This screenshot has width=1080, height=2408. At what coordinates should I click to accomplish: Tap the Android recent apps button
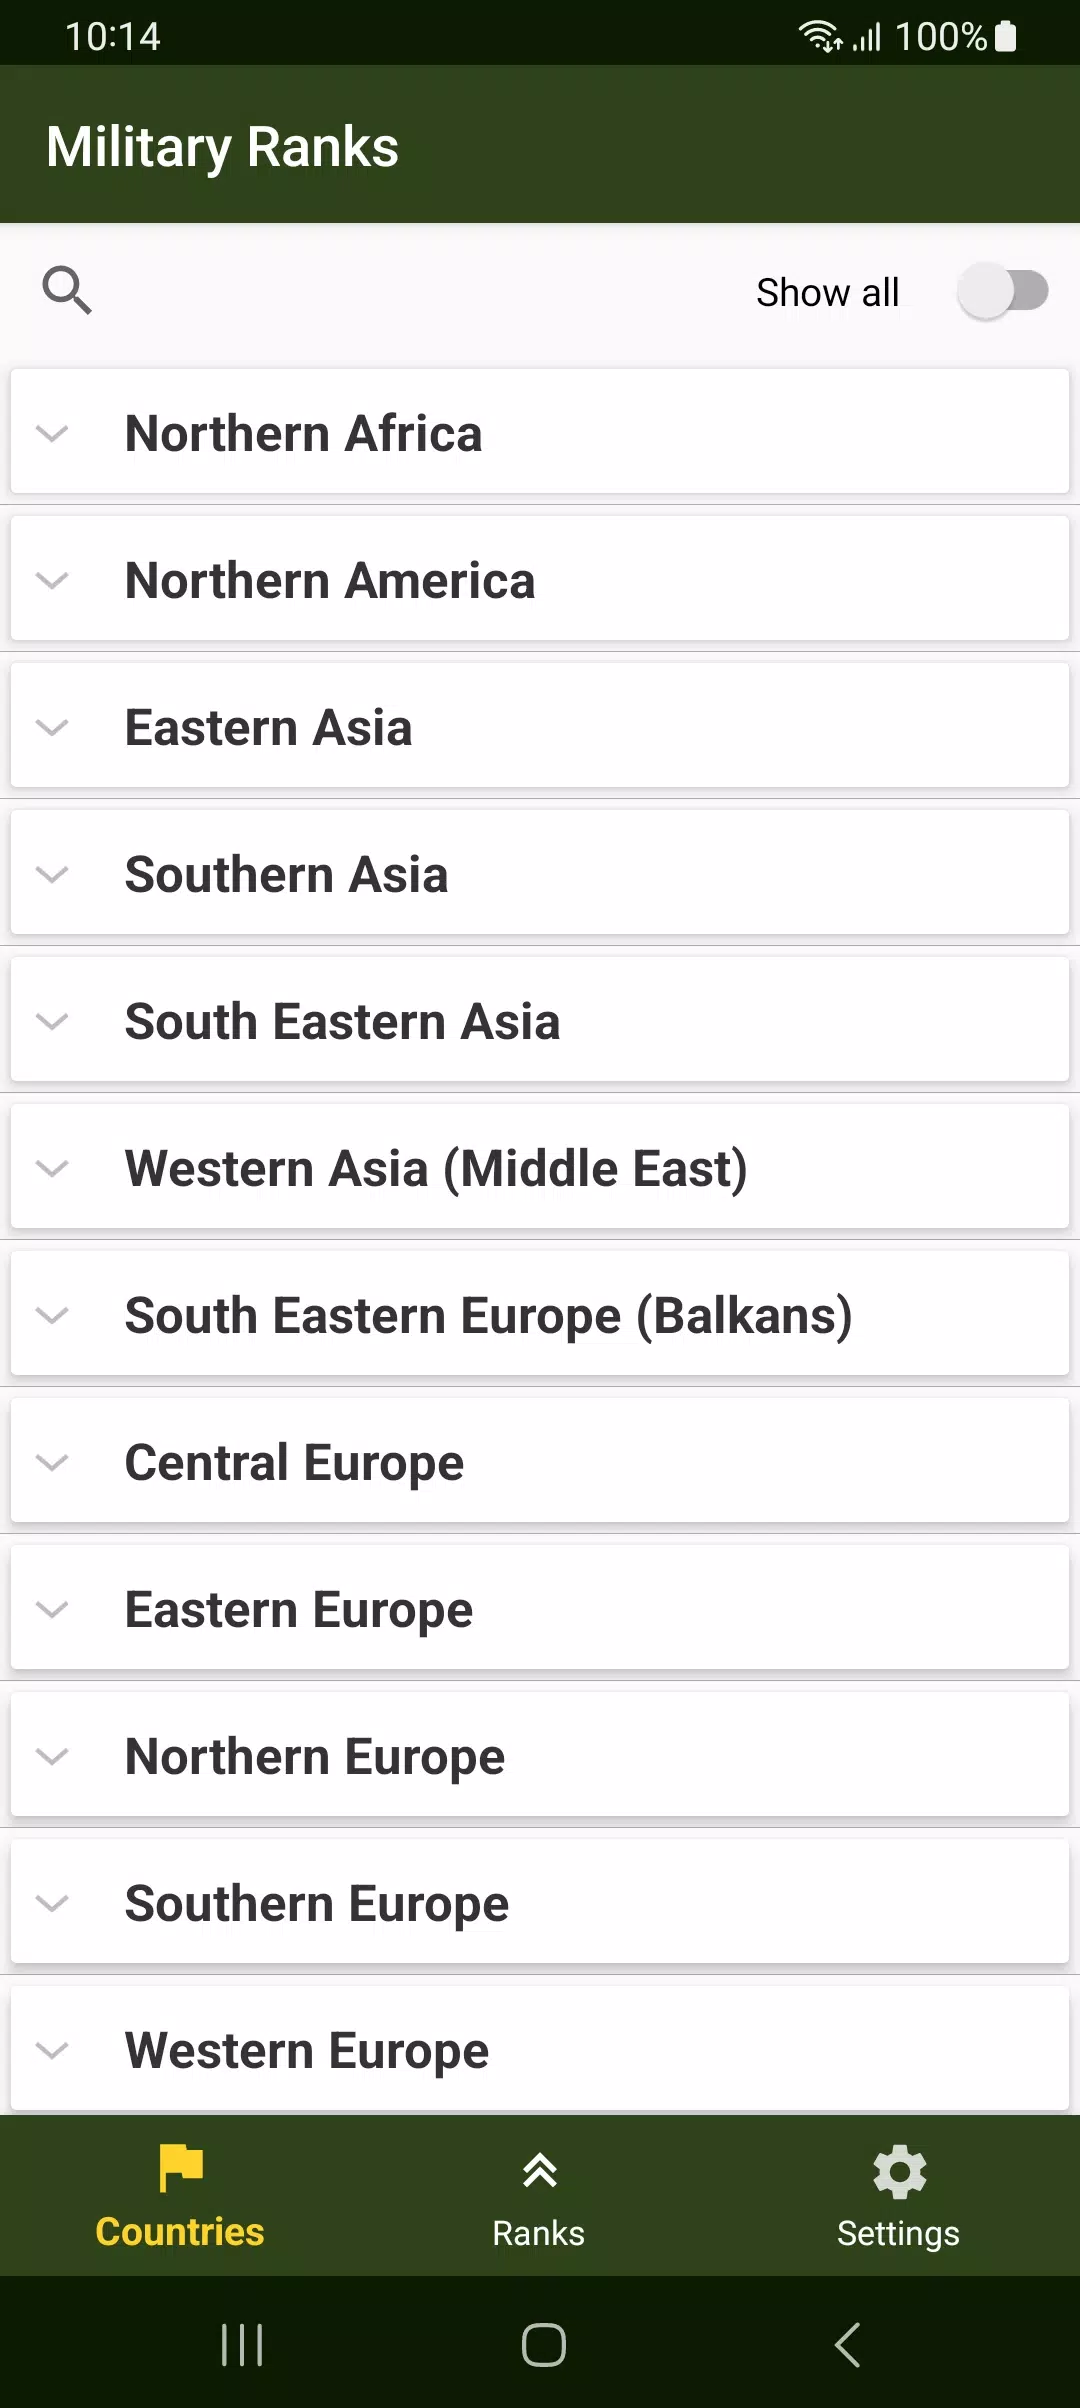click(x=242, y=2344)
